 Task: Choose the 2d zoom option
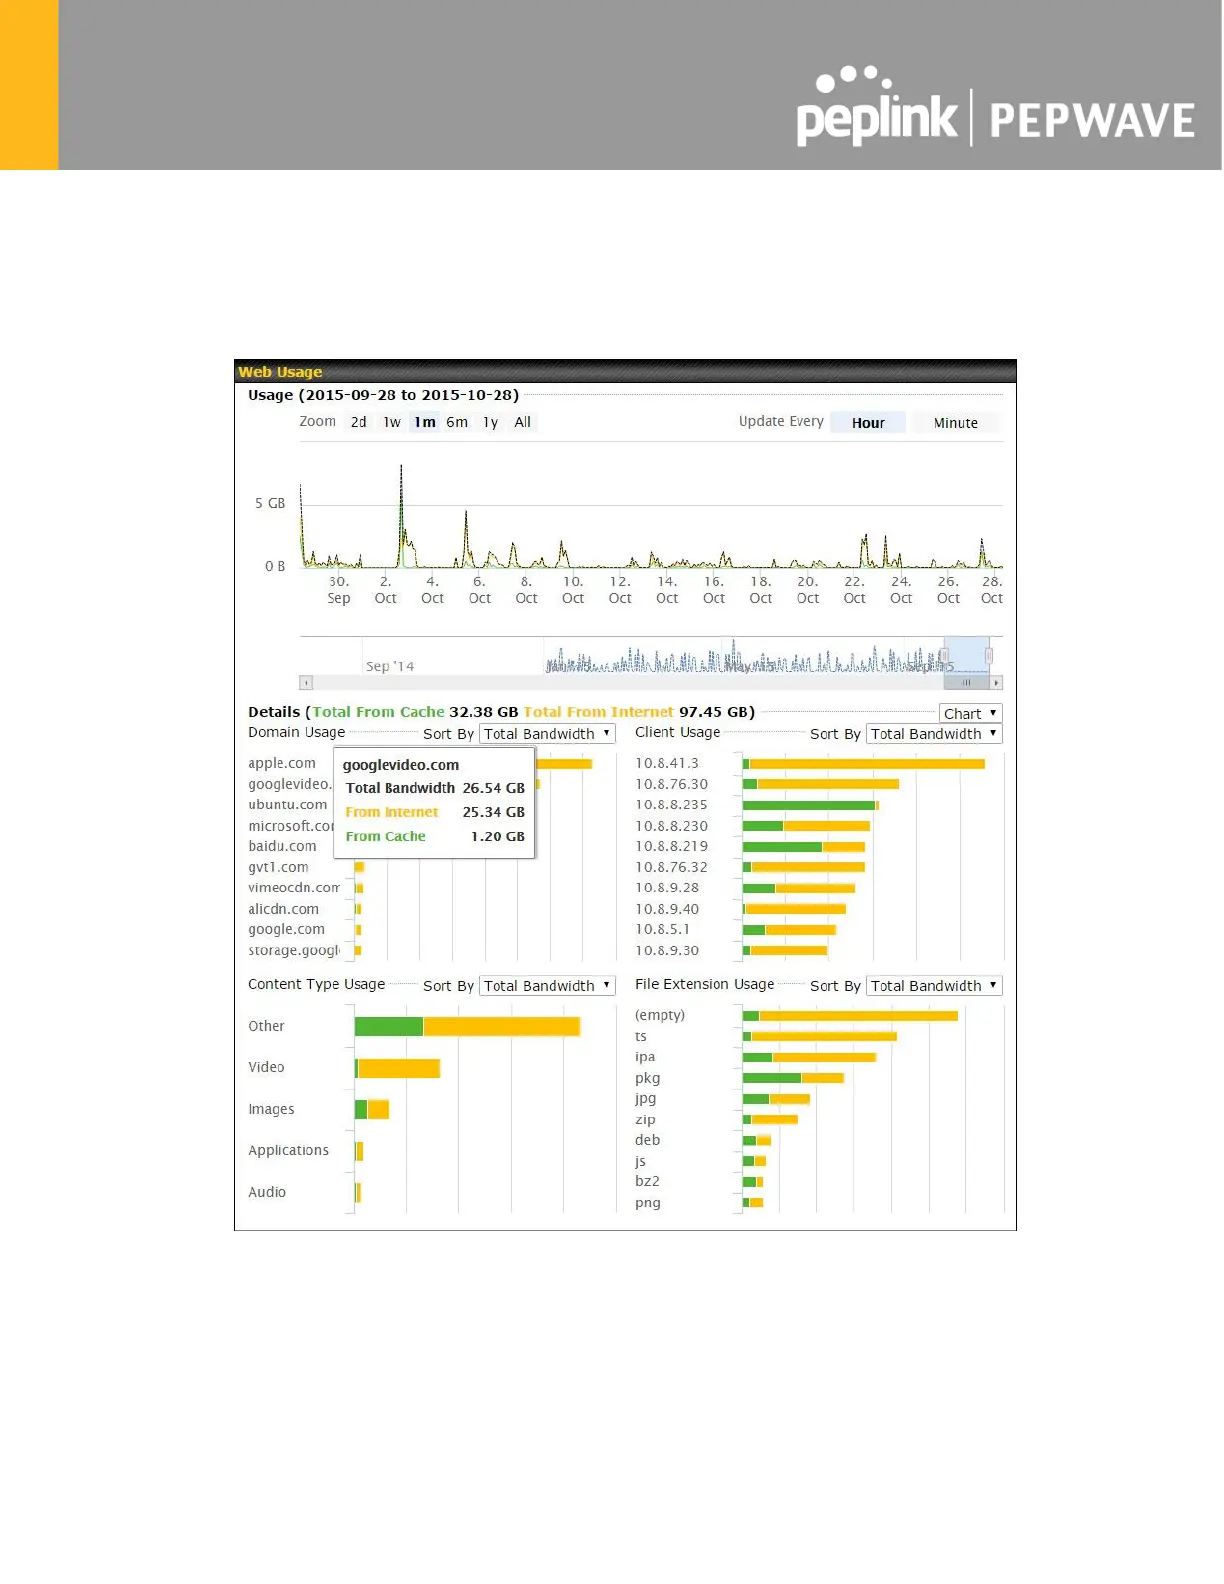pos(358,422)
